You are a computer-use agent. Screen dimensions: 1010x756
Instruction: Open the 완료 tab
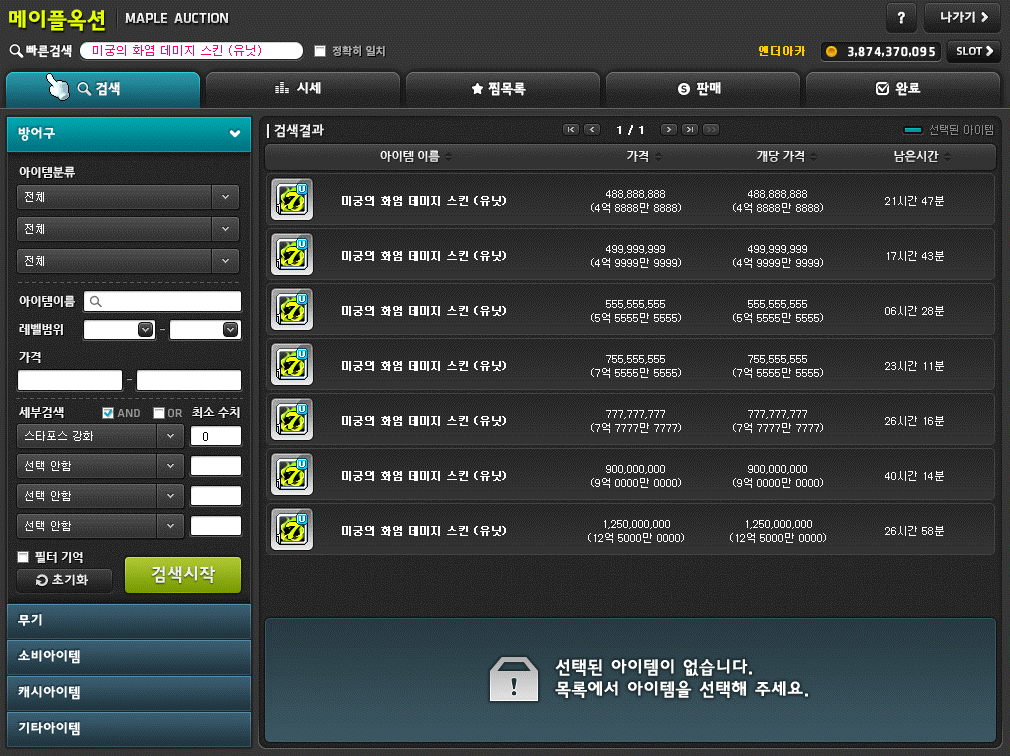902,89
